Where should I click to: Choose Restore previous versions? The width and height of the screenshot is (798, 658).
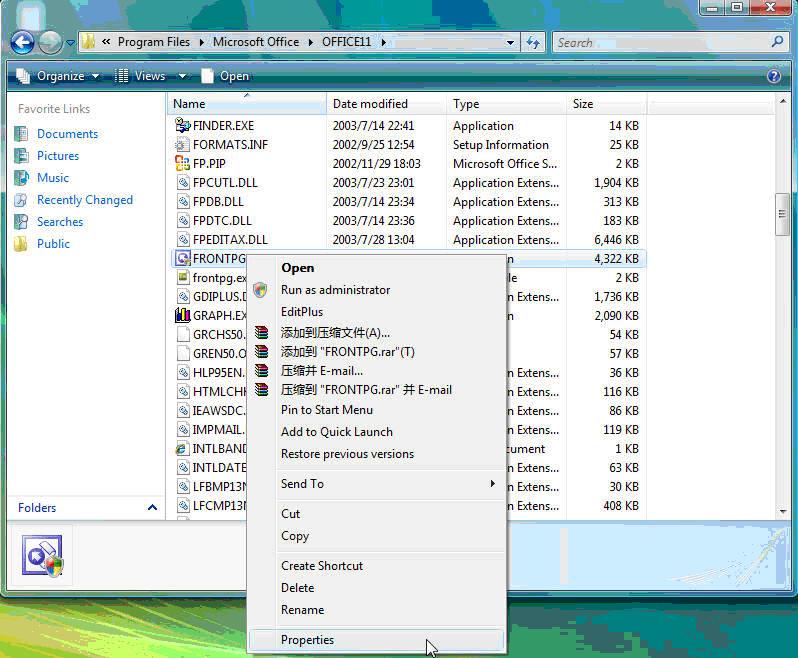(376, 453)
